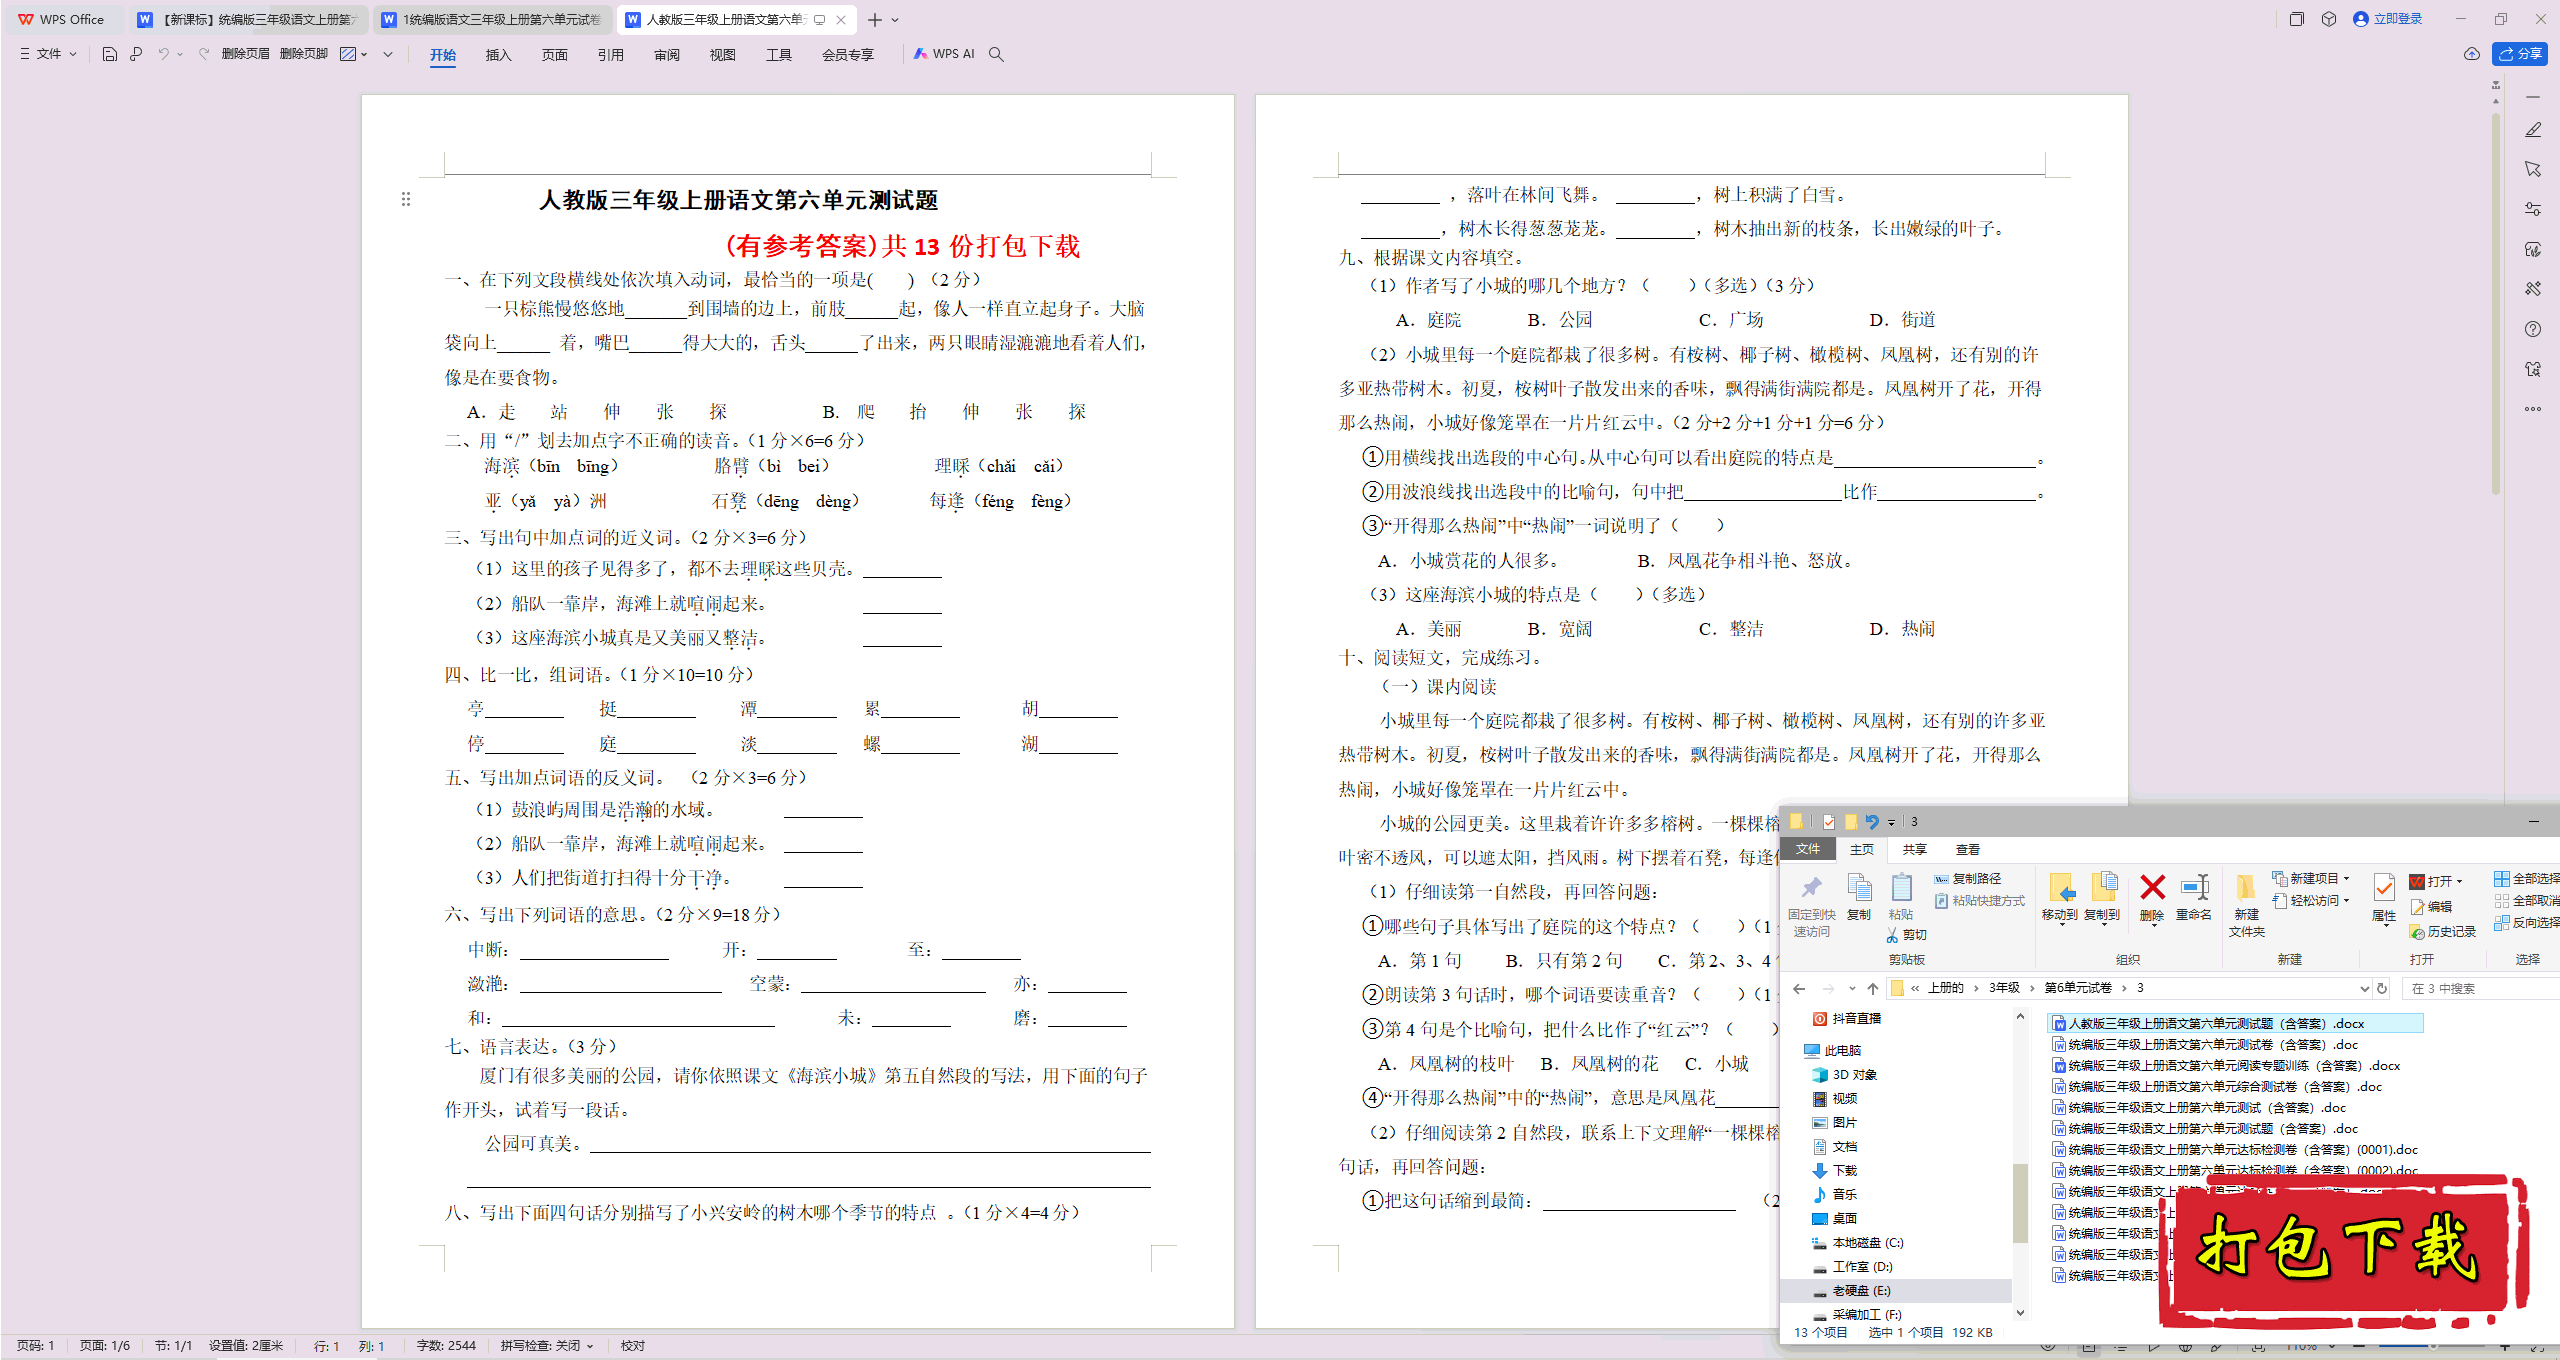
Task: Click the copy icon in Explorer clipboard group
Action: click(x=1859, y=887)
